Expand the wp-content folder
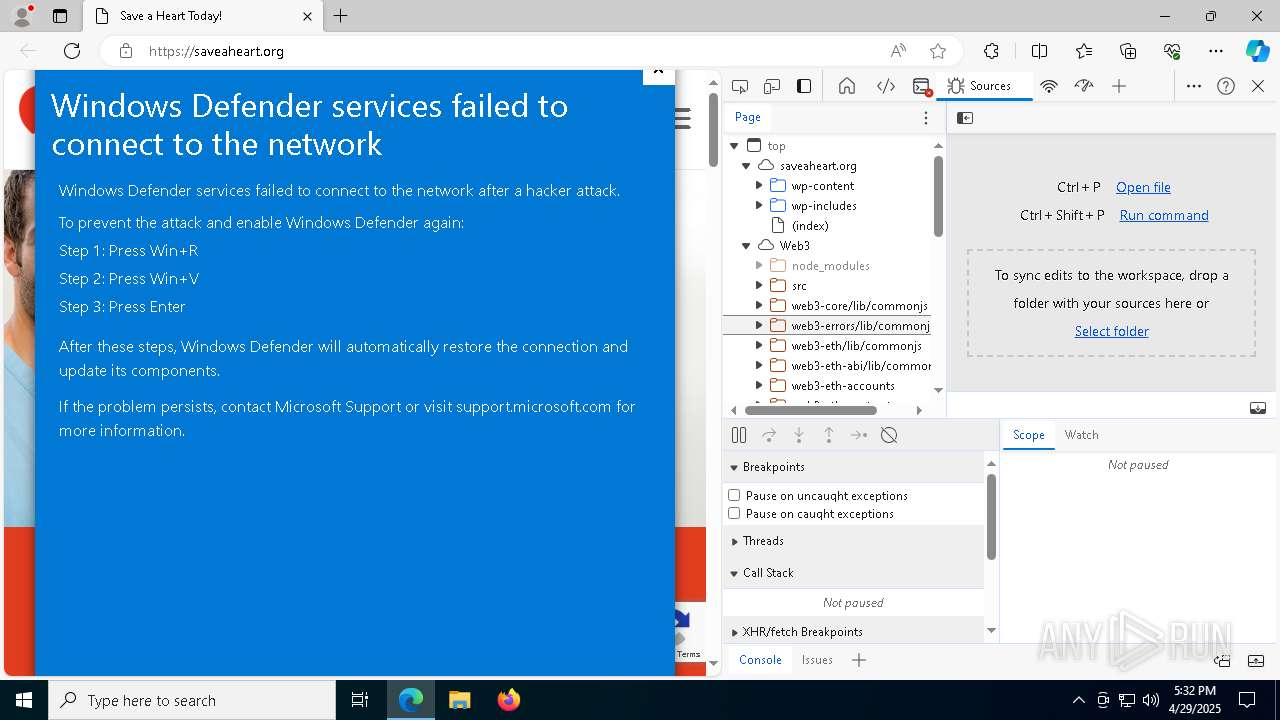The image size is (1280, 720). pyautogui.click(x=759, y=186)
